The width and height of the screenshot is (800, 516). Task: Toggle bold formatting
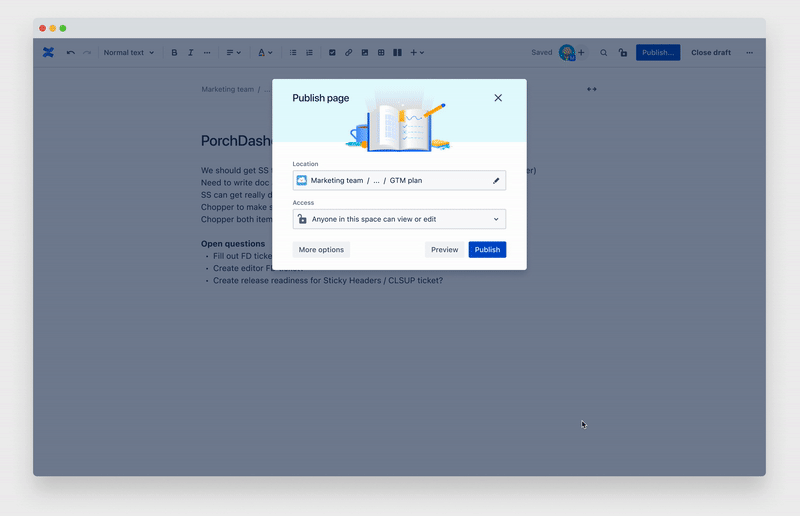click(x=174, y=53)
